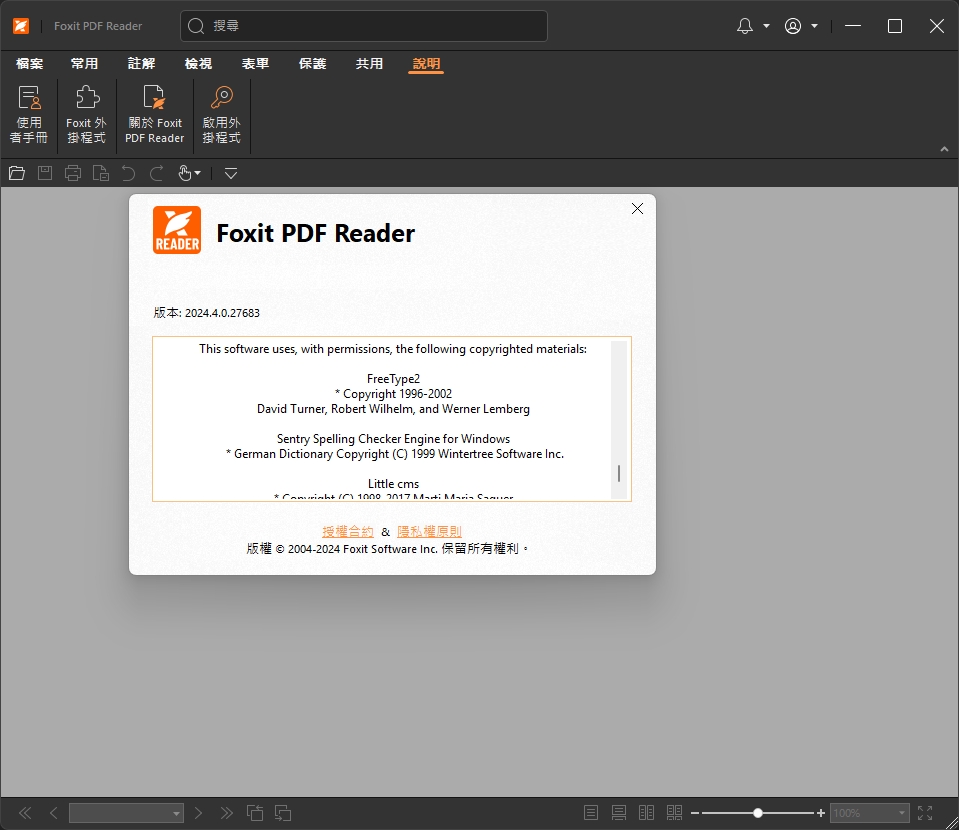Image resolution: width=959 pixels, height=830 pixels.
Task: Click the David Turner, Robert Wilhelm credits line
Action: tap(393, 409)
